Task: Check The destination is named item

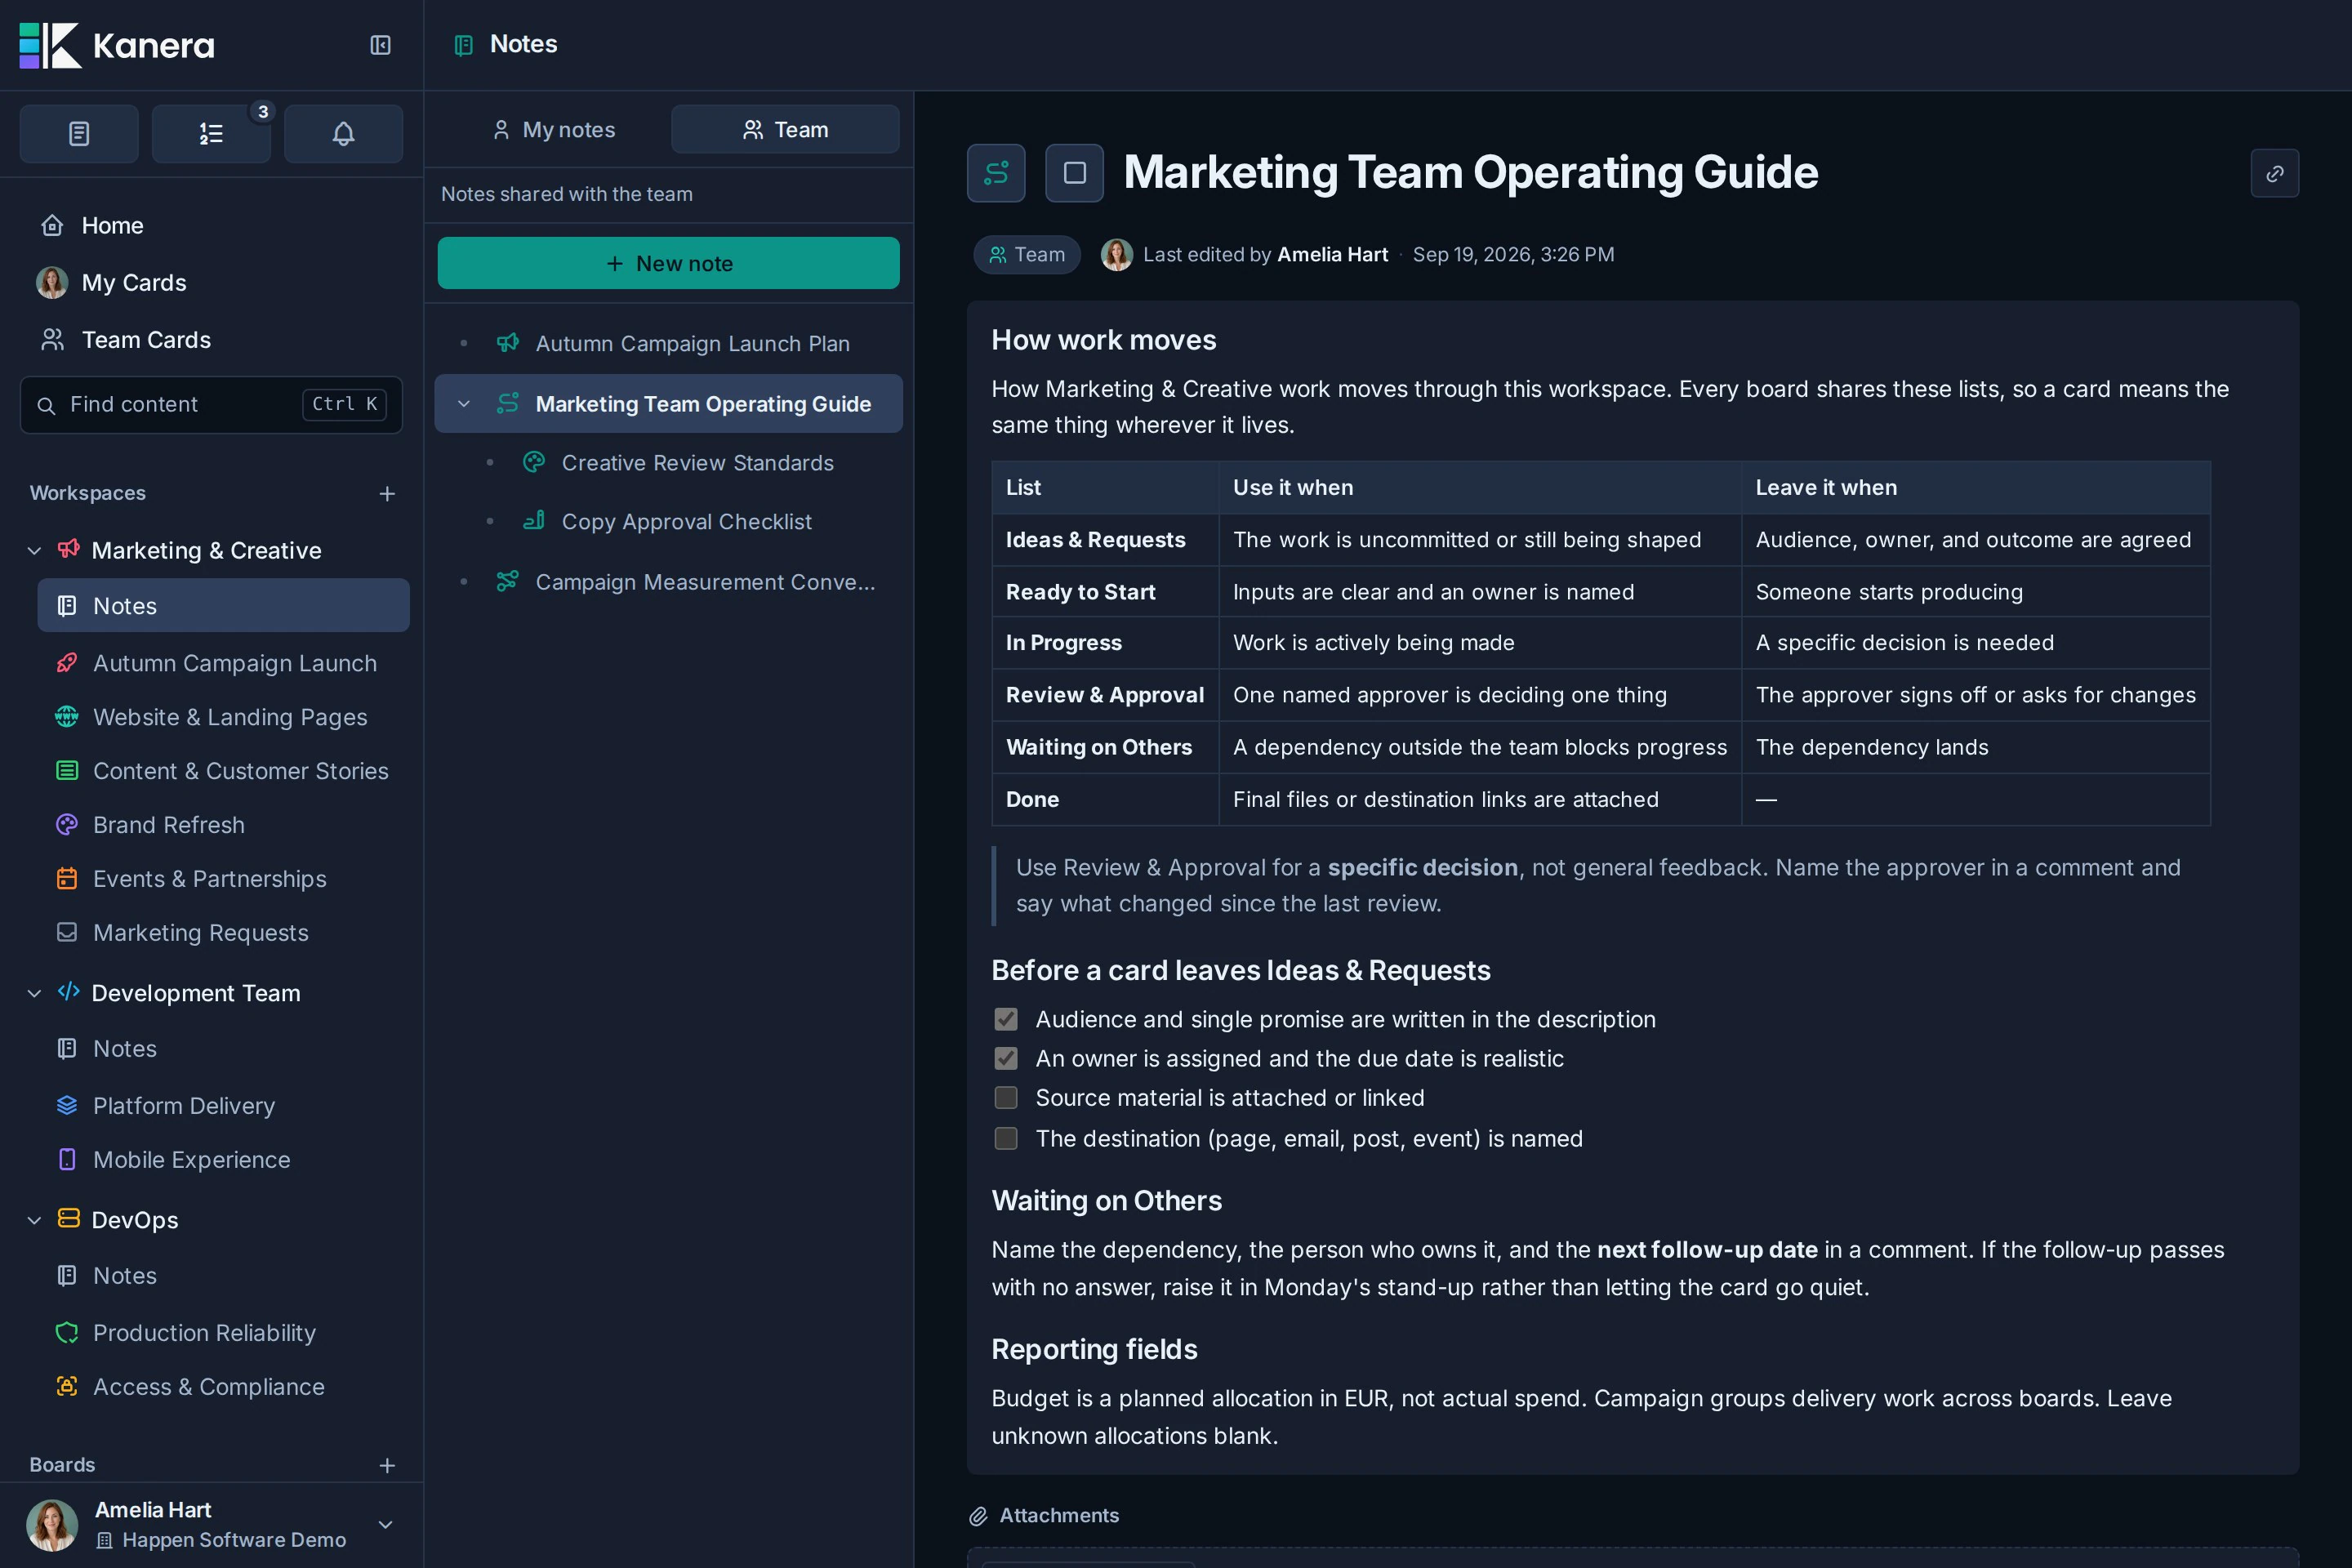Action: [x=1006, y=1138]
